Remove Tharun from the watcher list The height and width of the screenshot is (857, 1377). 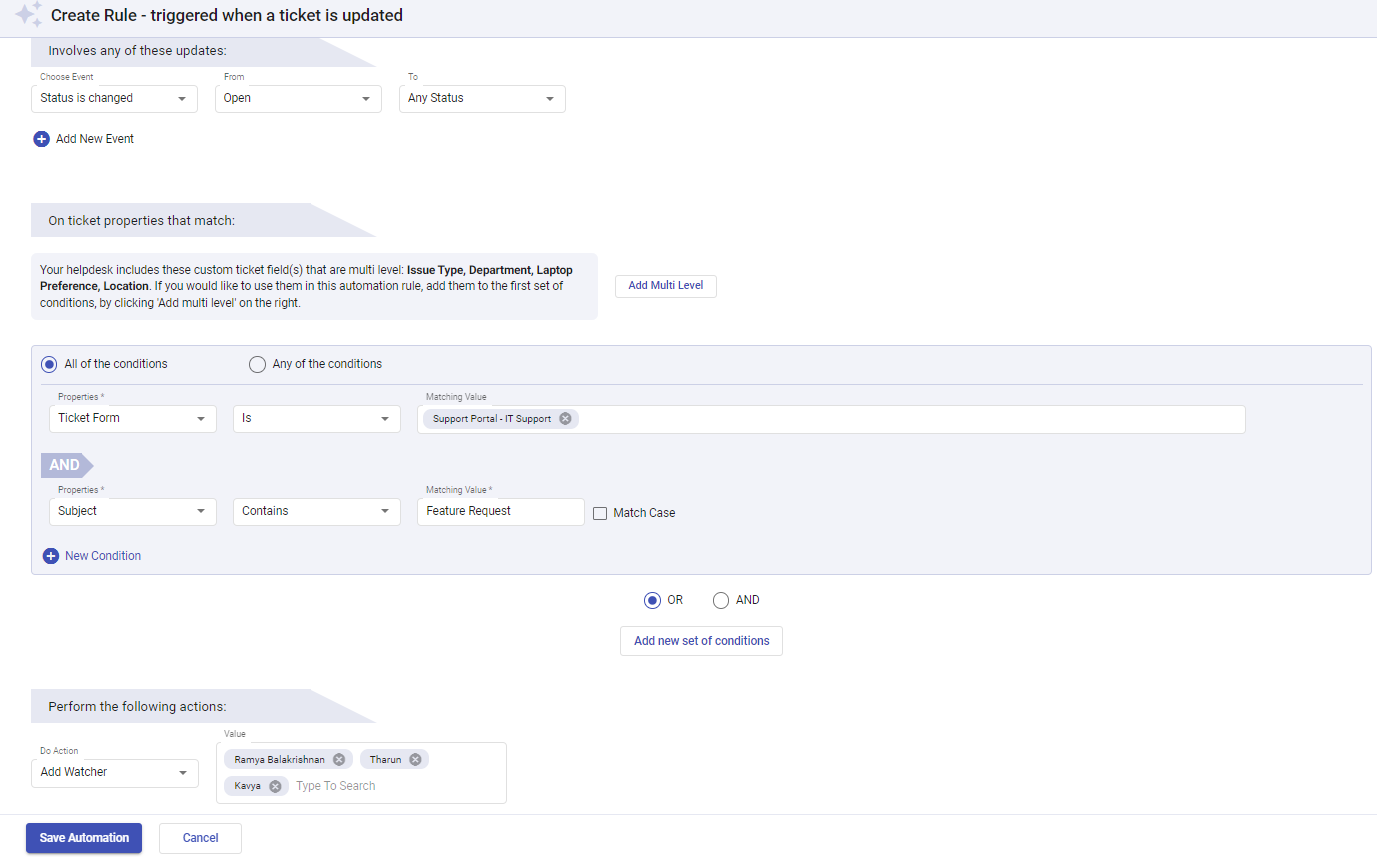coord(417,759)
